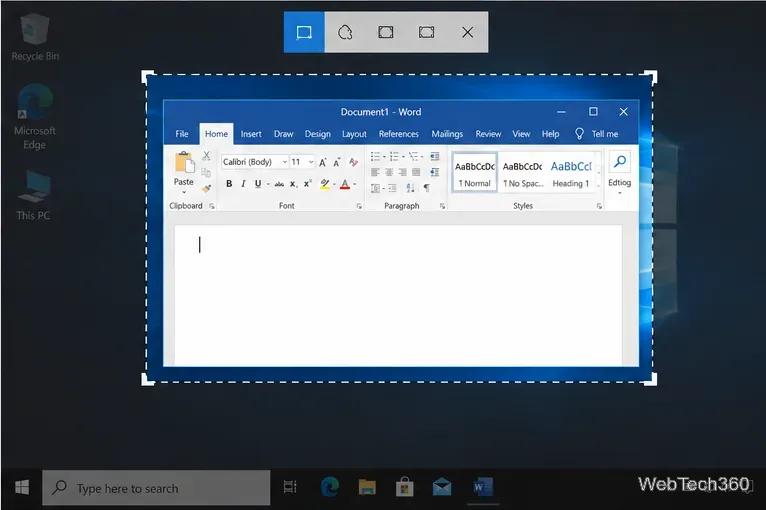Activate the Format Painter brush
766x510 pixels.
tap(206, 188)
